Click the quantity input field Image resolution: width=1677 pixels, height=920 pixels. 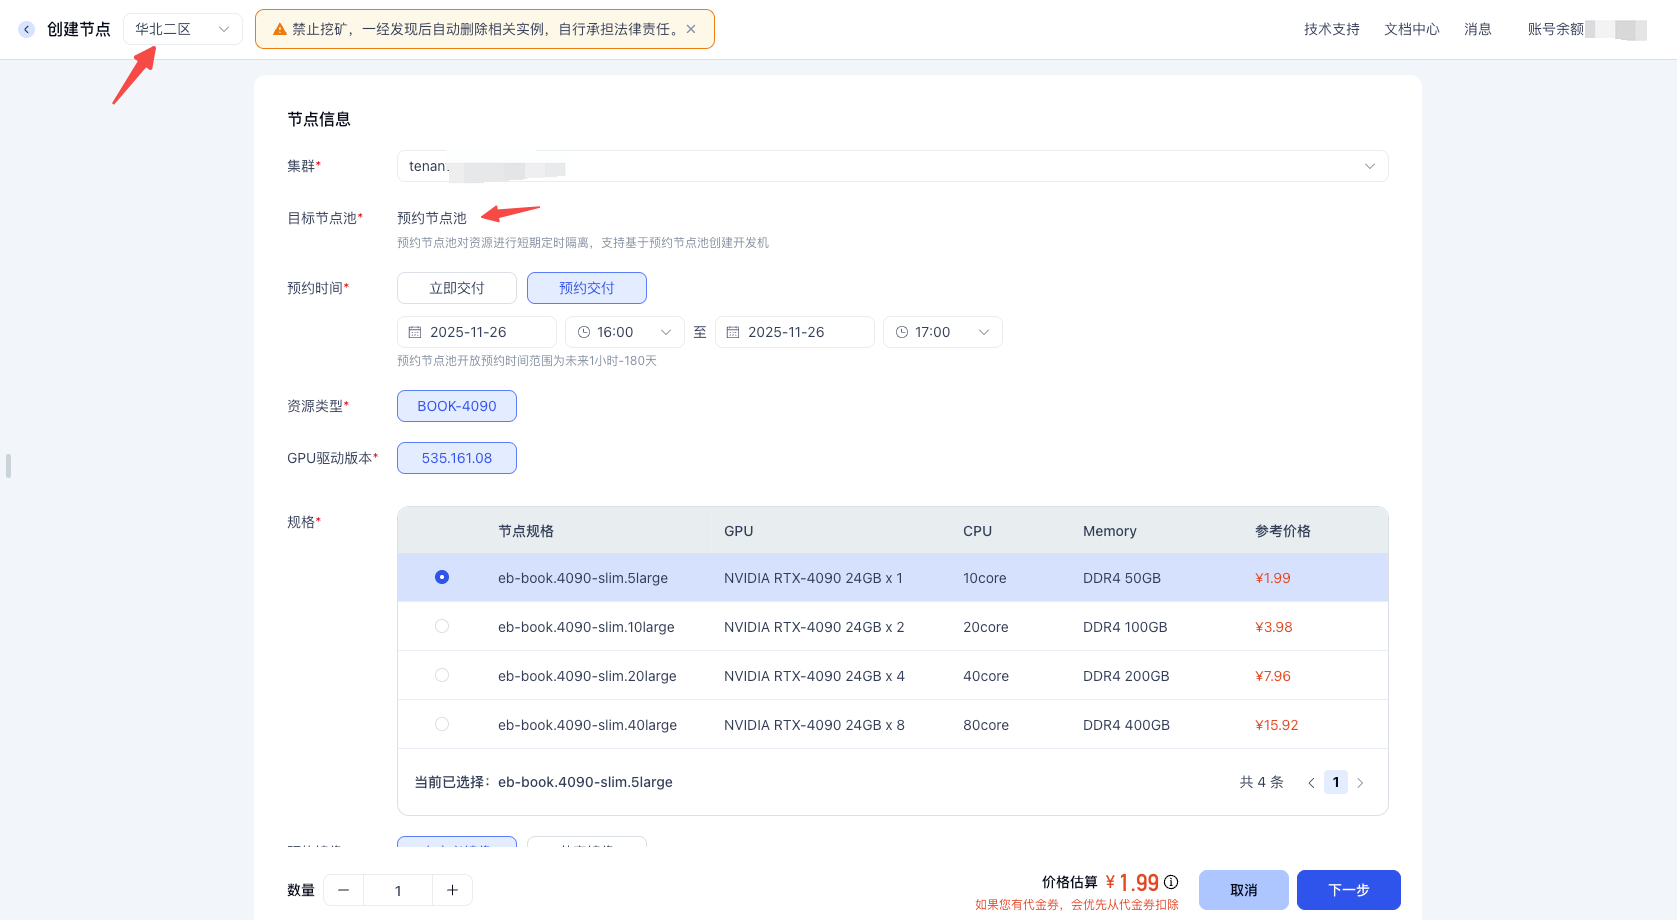tap(398, 890)
